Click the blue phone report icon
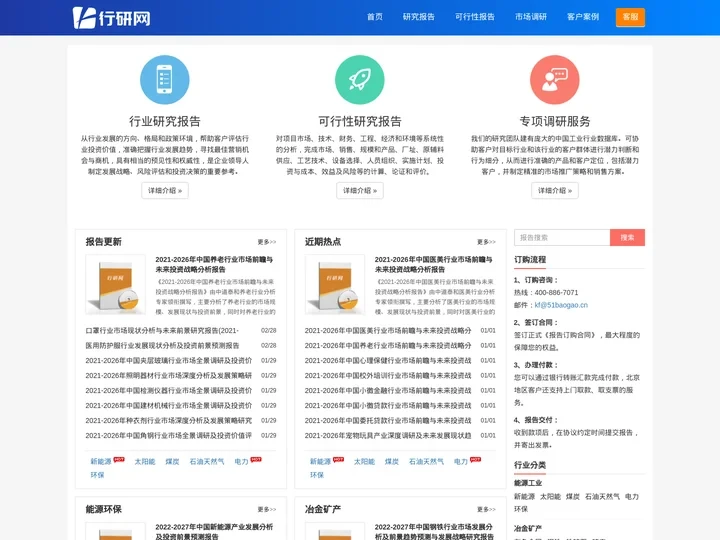The width and height of the screenshot is (720, 540). [164, 80]
